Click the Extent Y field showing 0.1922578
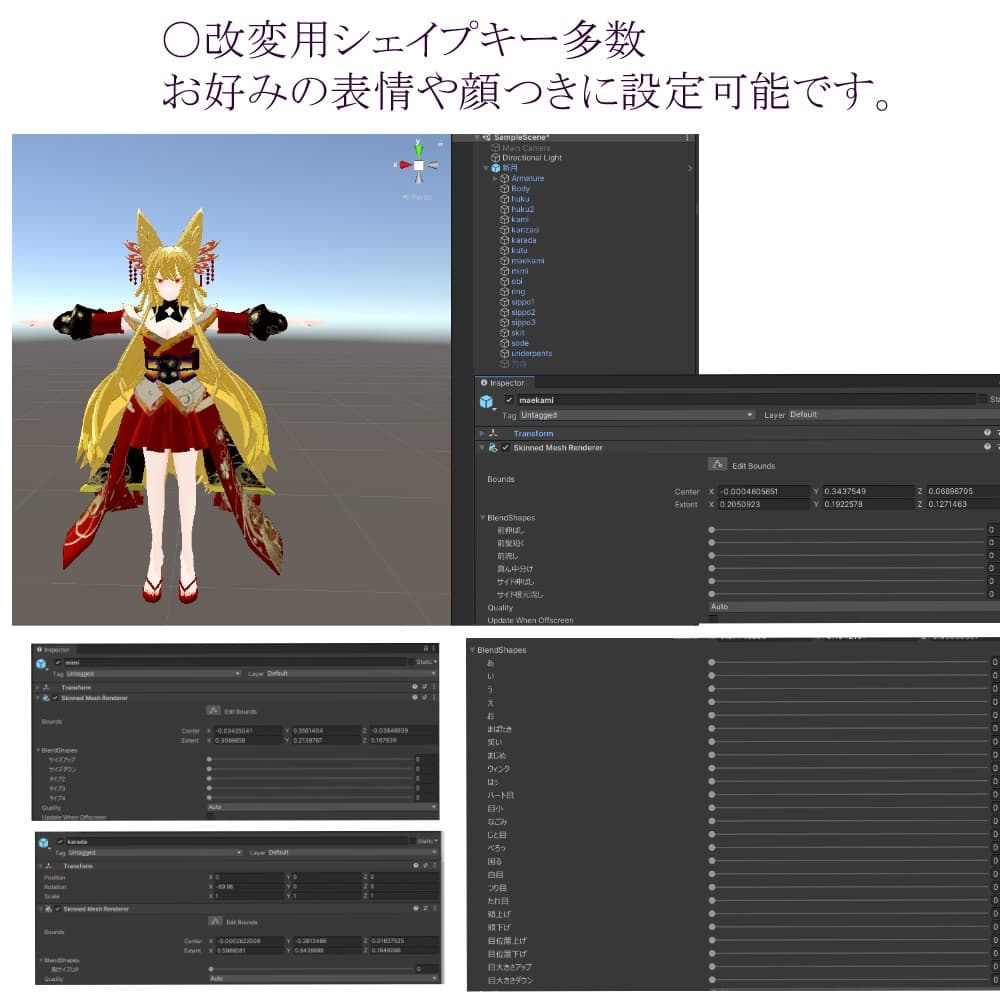This screenshot has width=1000, height=1000. tap(868, 504)
